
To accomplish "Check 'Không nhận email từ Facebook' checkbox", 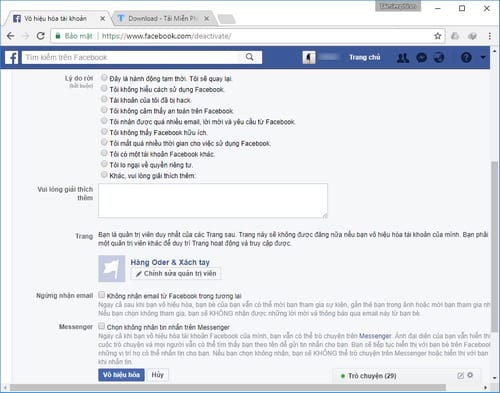I will 102,295.
